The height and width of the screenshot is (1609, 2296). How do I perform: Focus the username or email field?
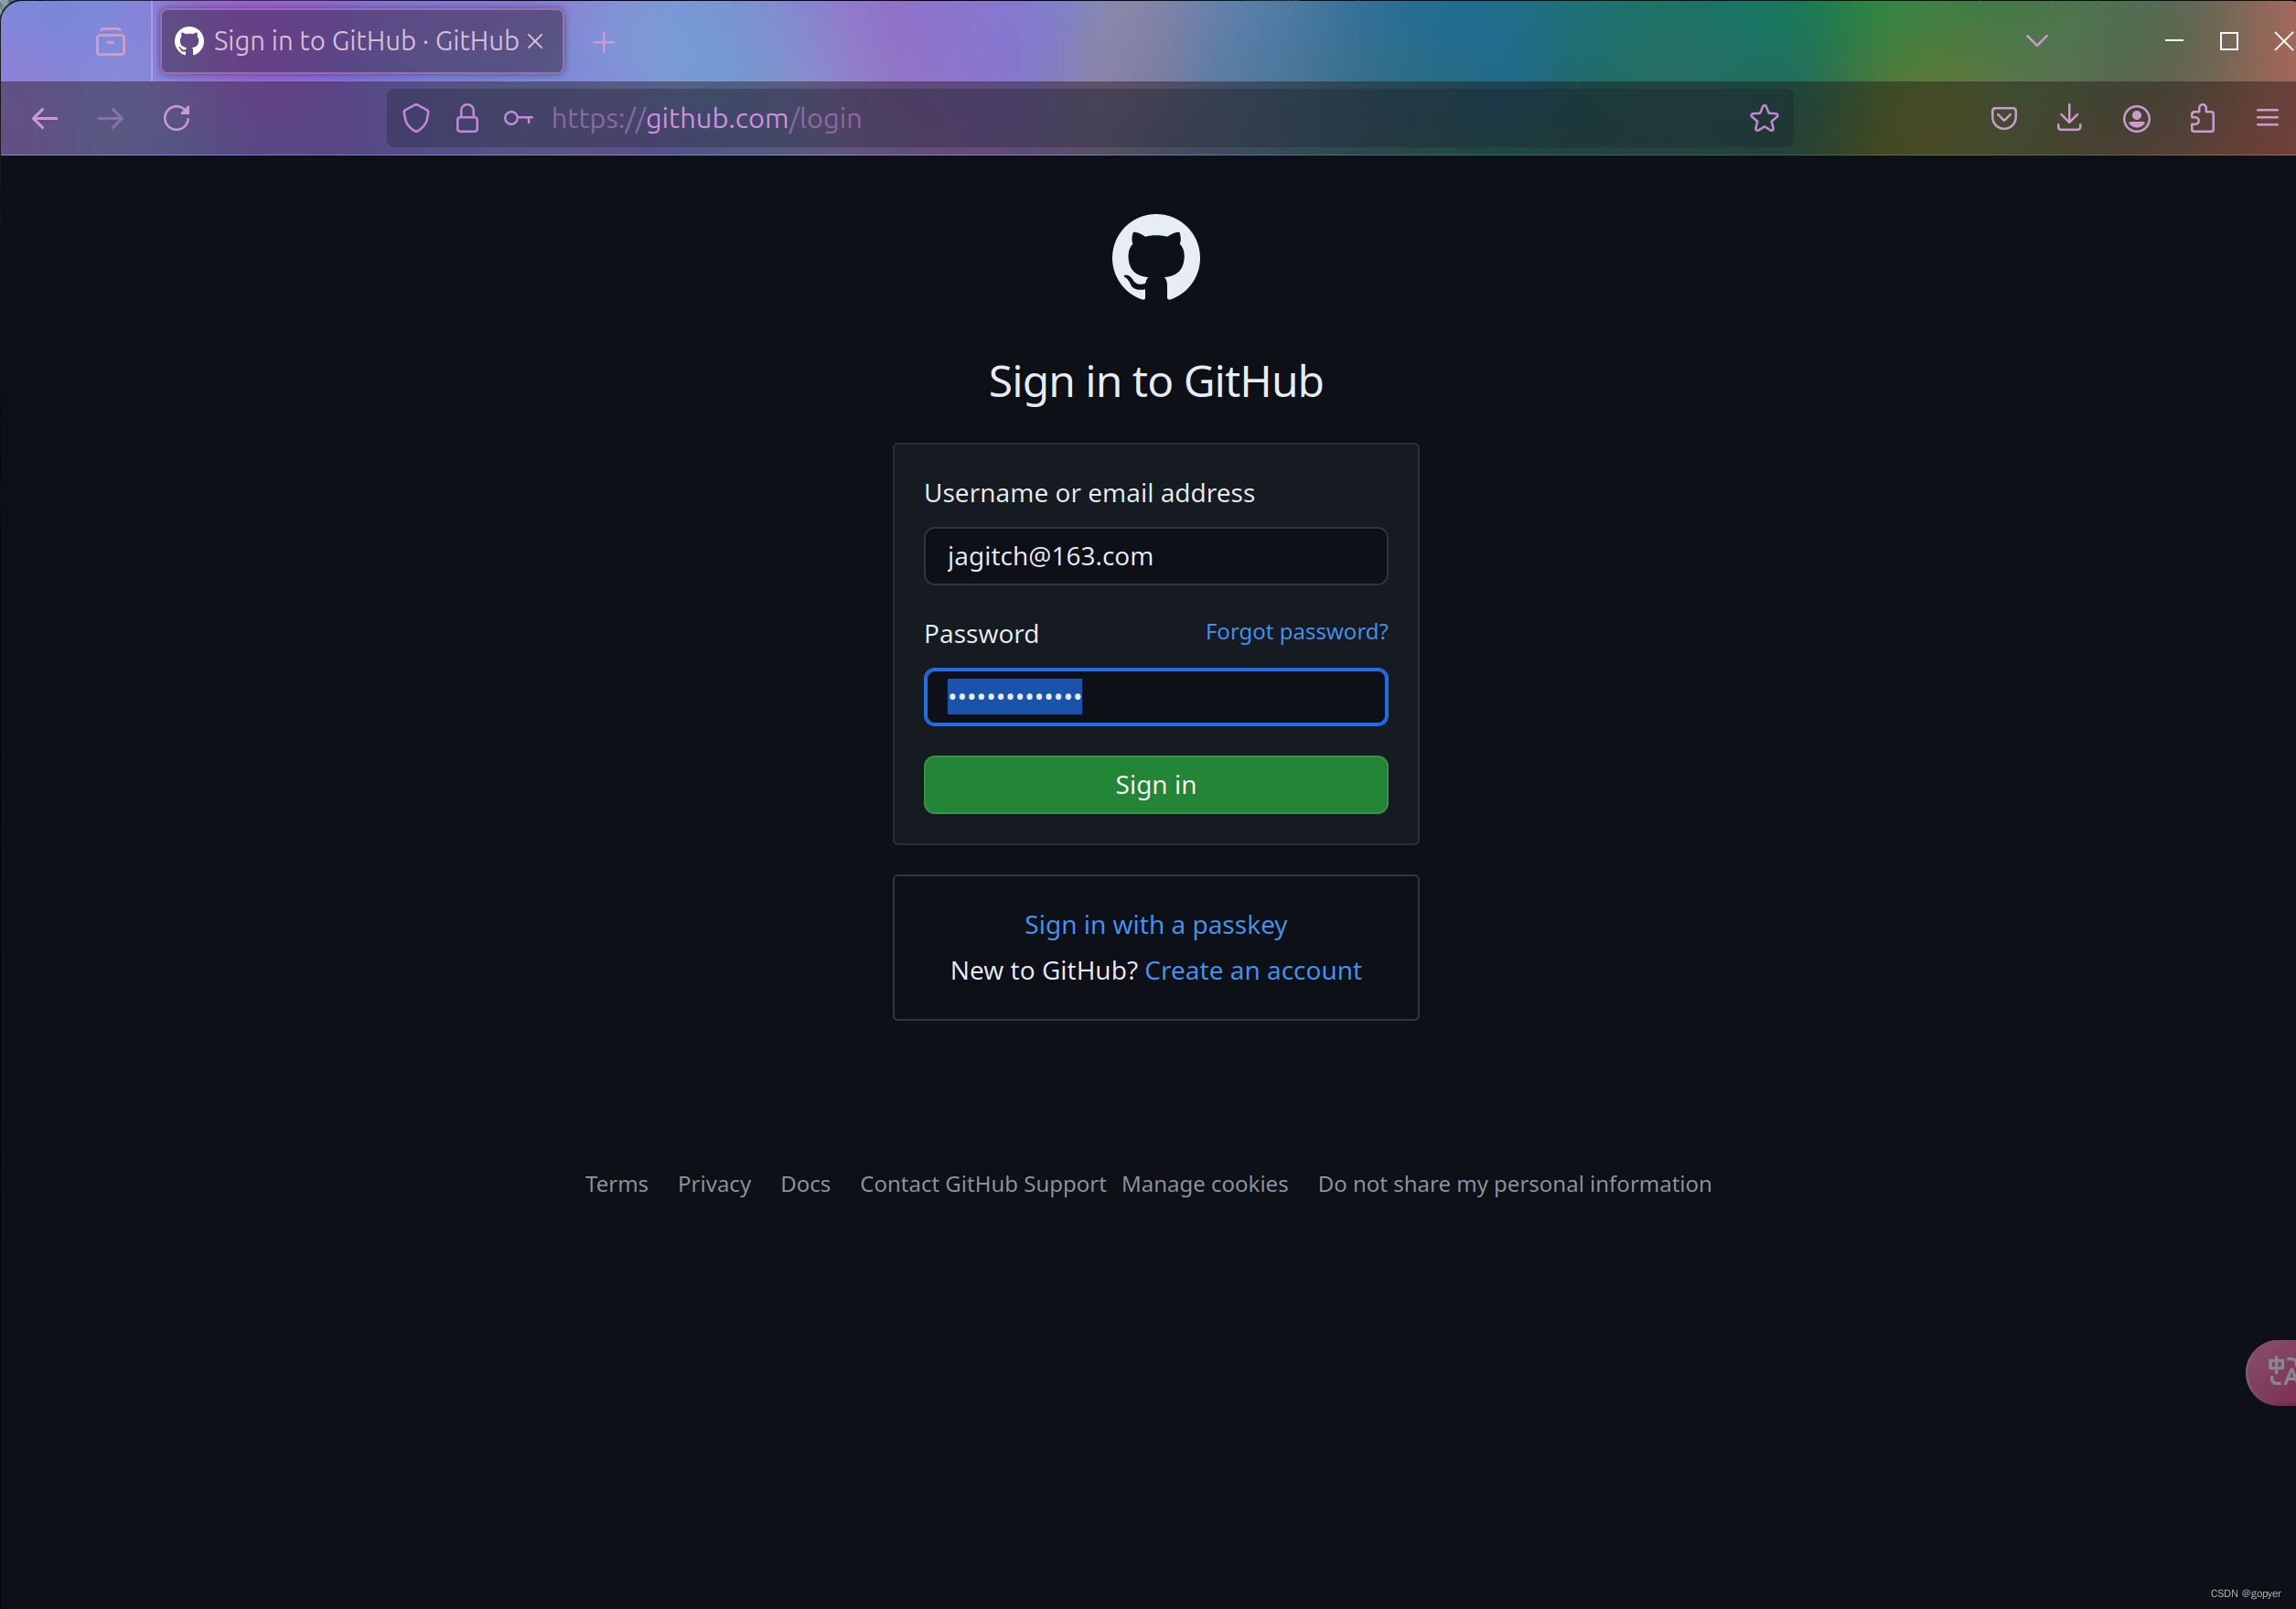pos(1155,556)
